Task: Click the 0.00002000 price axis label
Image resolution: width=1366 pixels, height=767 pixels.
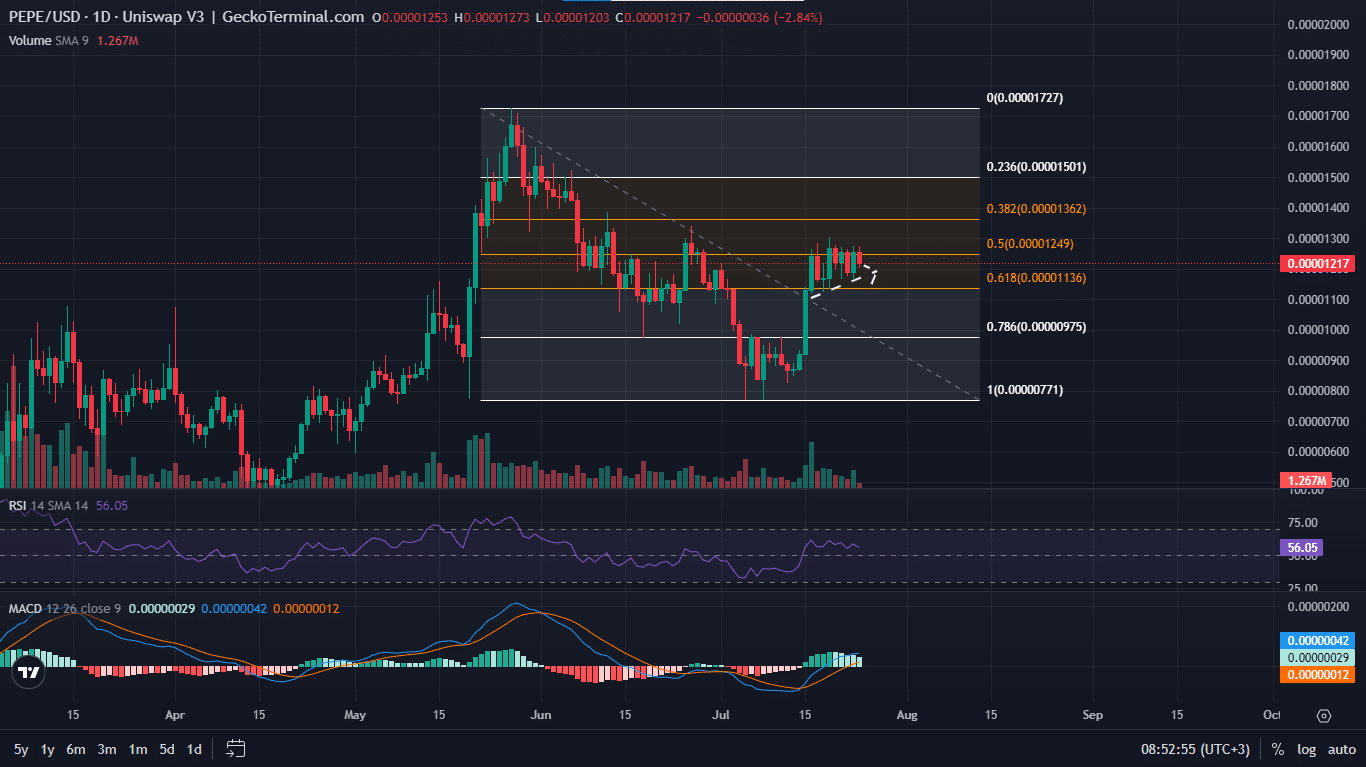Action: 1318,25
